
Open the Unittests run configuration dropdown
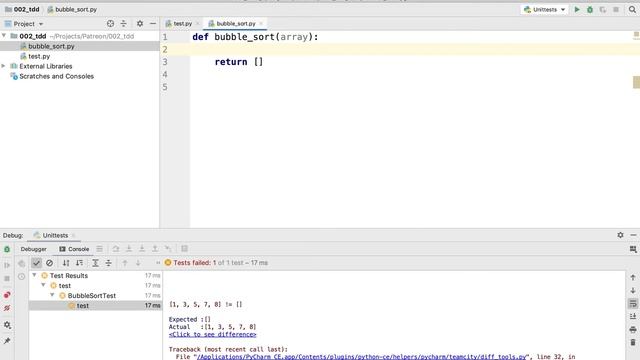point(544,9)
